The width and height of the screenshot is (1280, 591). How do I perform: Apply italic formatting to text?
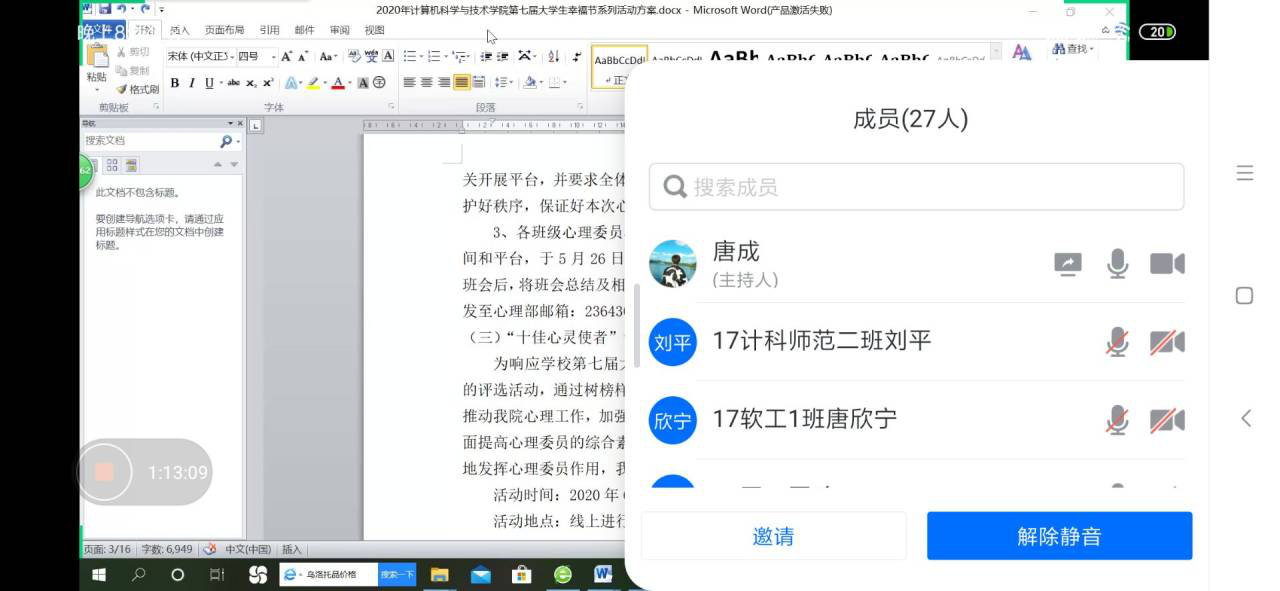(x=192, y=83)
